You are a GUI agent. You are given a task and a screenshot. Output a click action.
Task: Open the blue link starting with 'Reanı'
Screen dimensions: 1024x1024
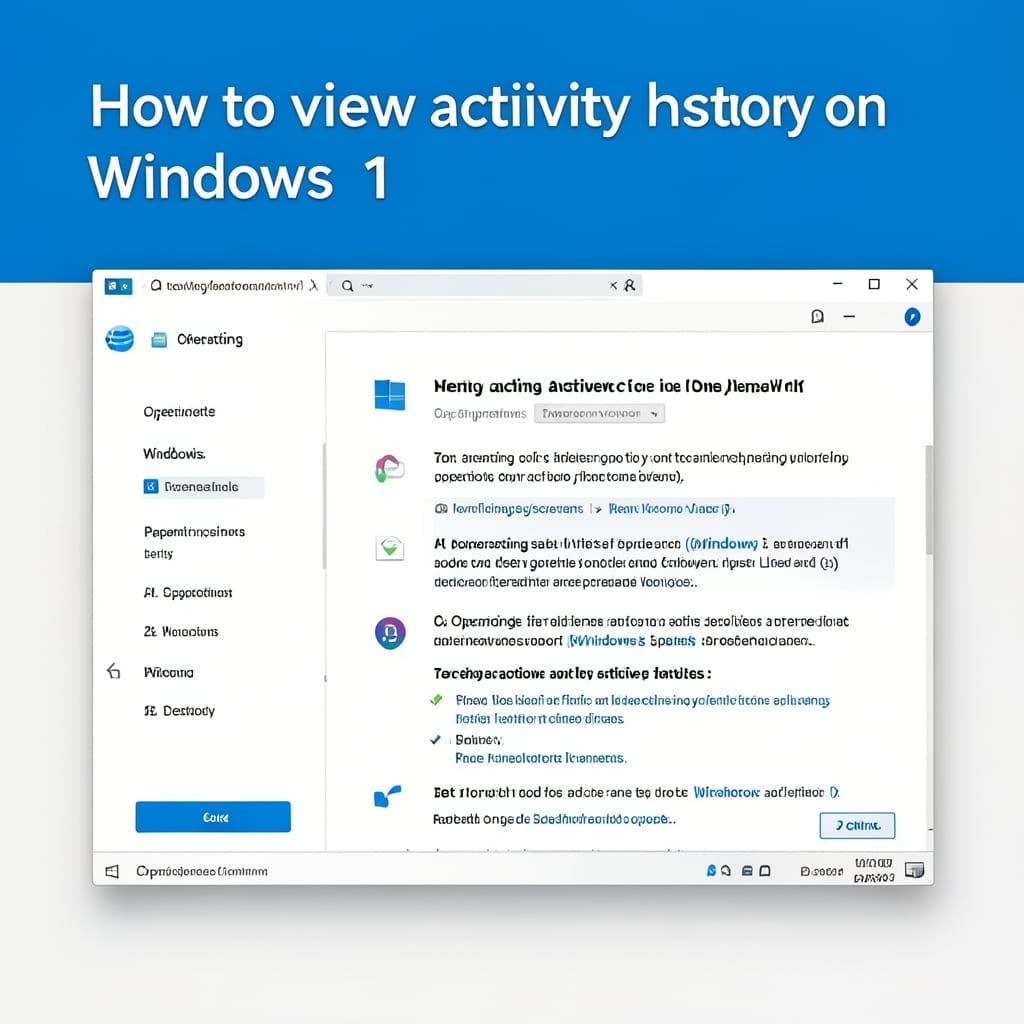[x=671, y=509]
